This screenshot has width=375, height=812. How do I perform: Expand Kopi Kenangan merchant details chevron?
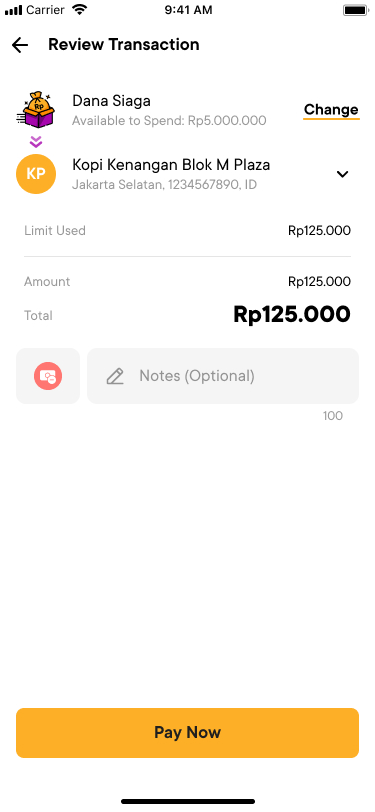pyautogui.click(x=342, y=175)
